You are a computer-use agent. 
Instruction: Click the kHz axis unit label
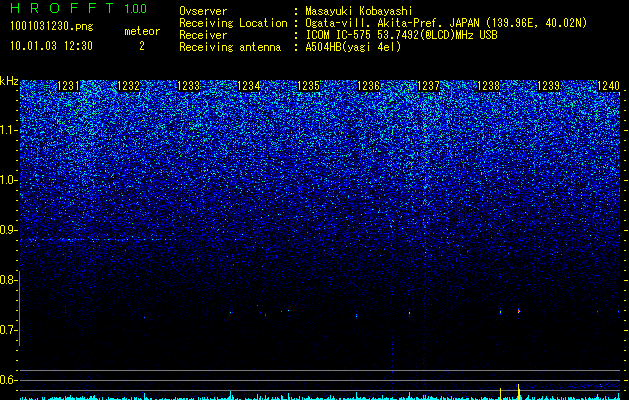pos(9,81)
